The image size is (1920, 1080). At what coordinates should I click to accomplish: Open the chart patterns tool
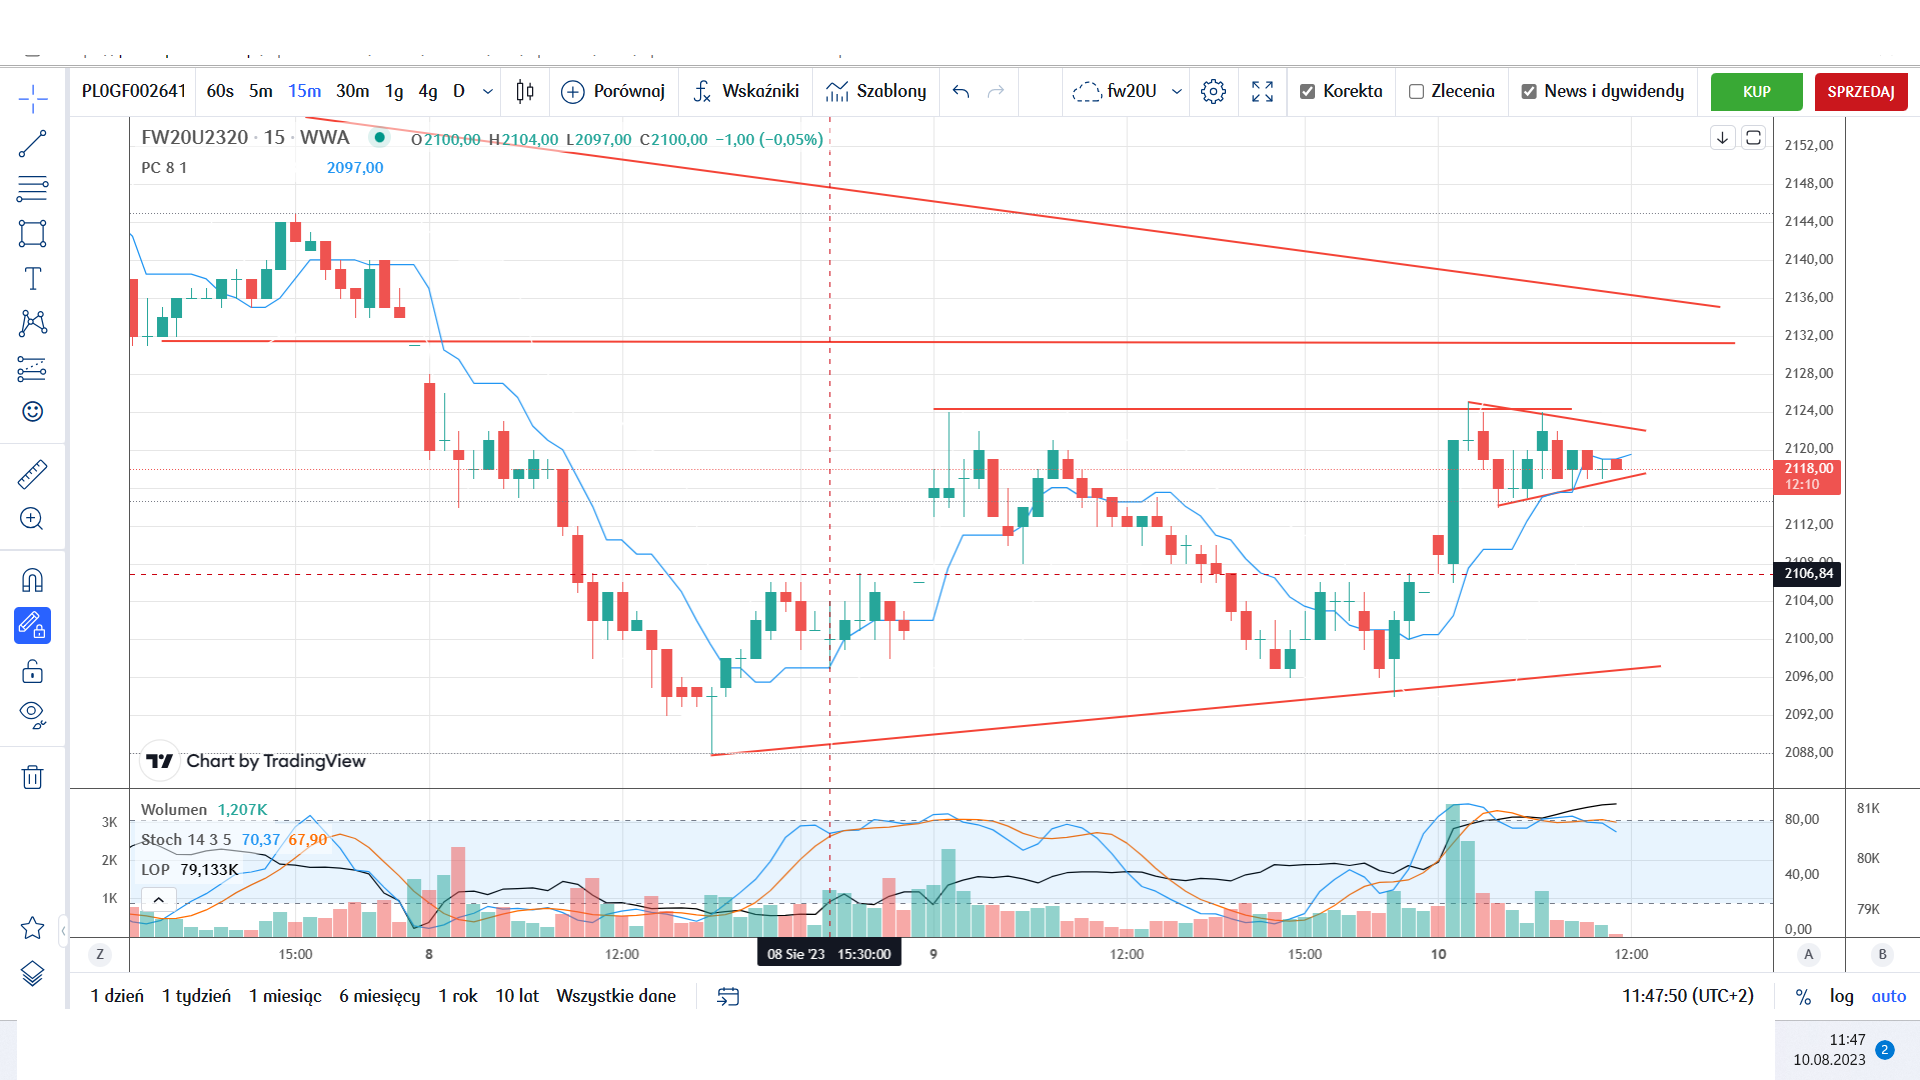(x=32, y=322)
